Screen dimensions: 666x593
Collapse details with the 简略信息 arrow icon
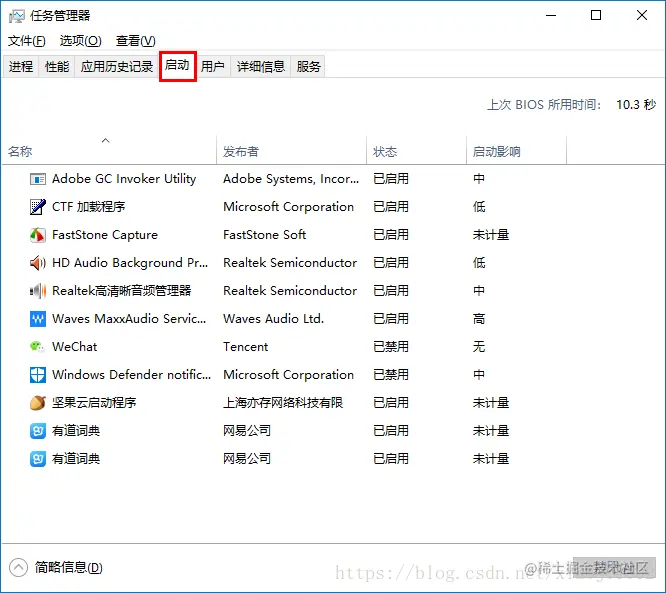18,568
